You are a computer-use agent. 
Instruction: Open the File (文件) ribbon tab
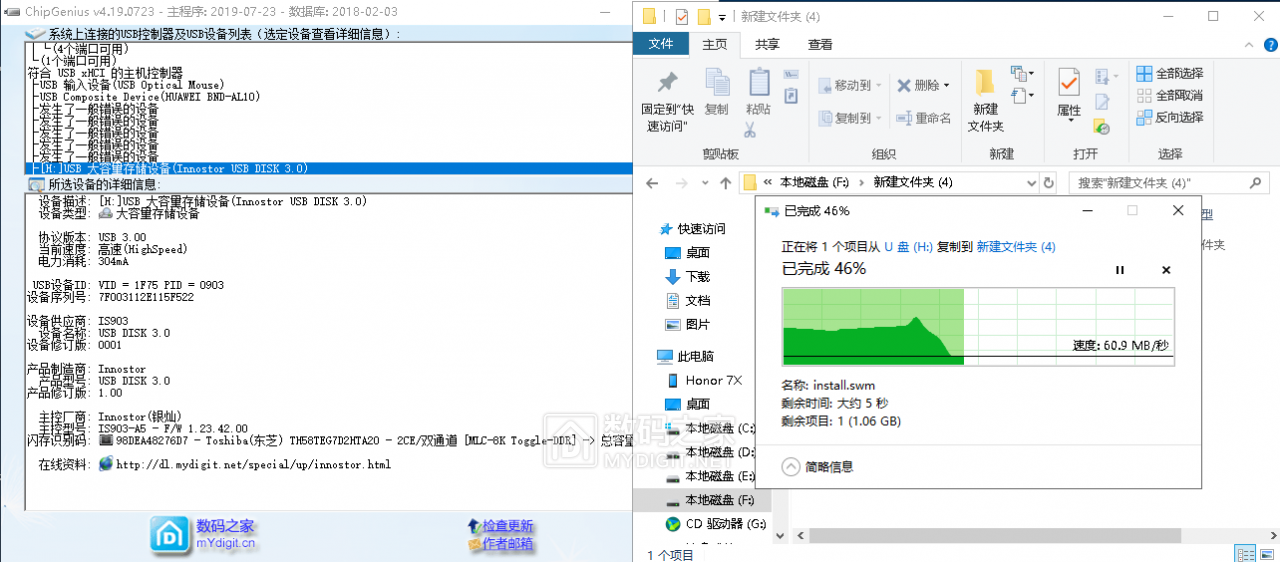pos(661,44)
